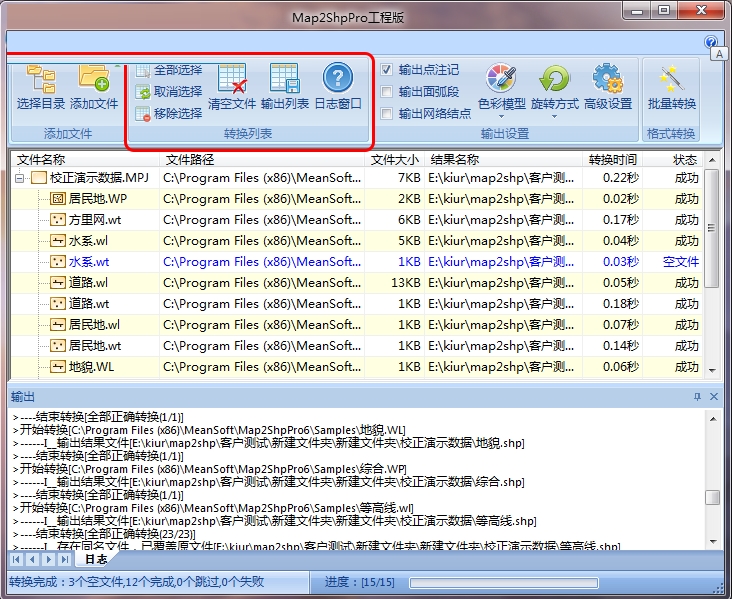Click the conversion progress bar
736x599 pixels.
pyautogui.click(x=504, y=583)
